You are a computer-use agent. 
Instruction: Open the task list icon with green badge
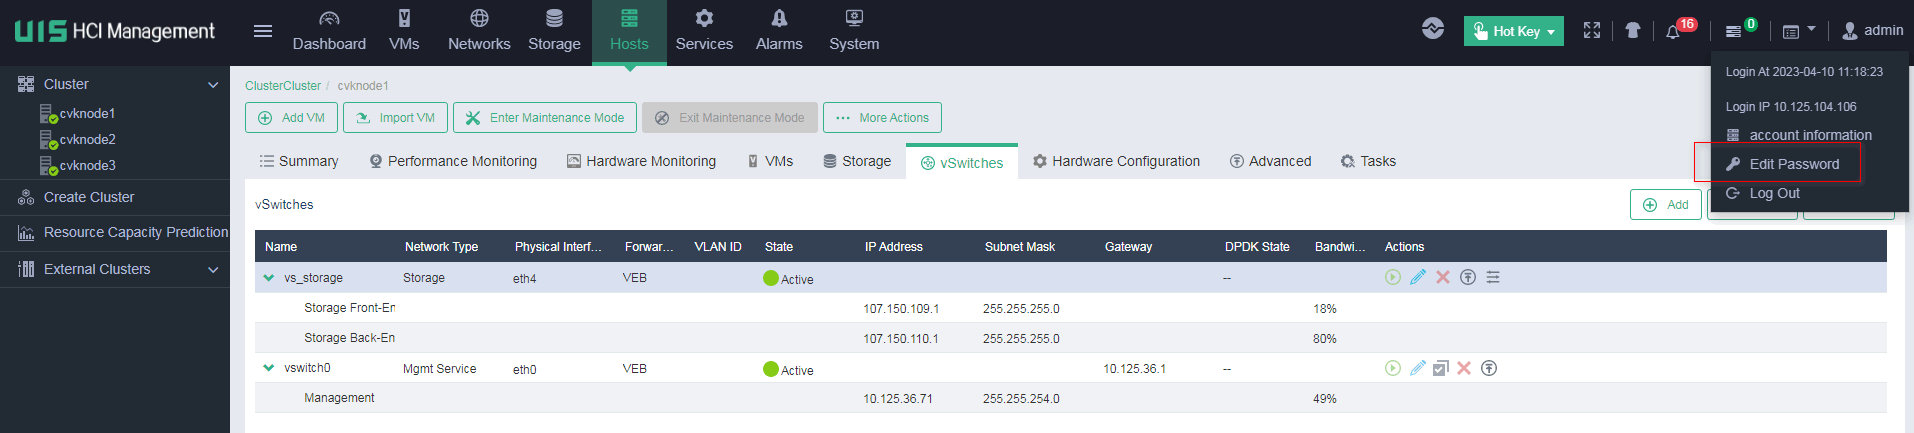click(x=1734, y=32)
